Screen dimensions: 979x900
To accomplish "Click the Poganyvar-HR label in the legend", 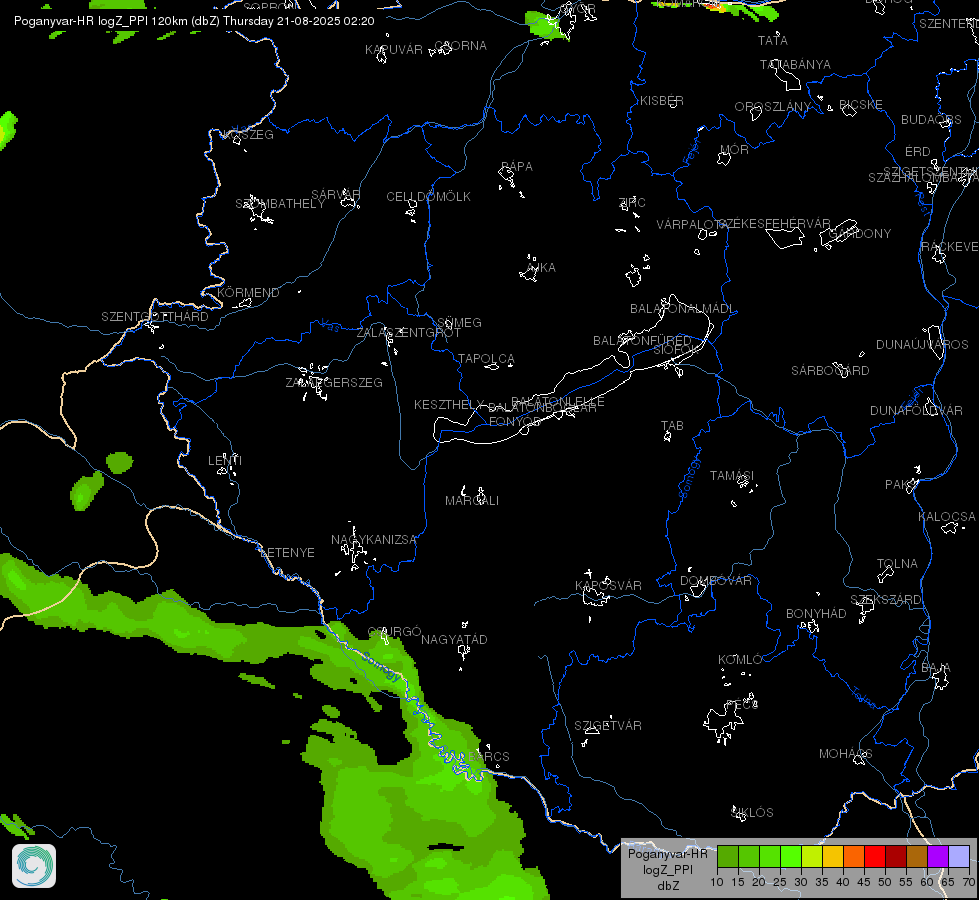I will click(x=667, y=854).
